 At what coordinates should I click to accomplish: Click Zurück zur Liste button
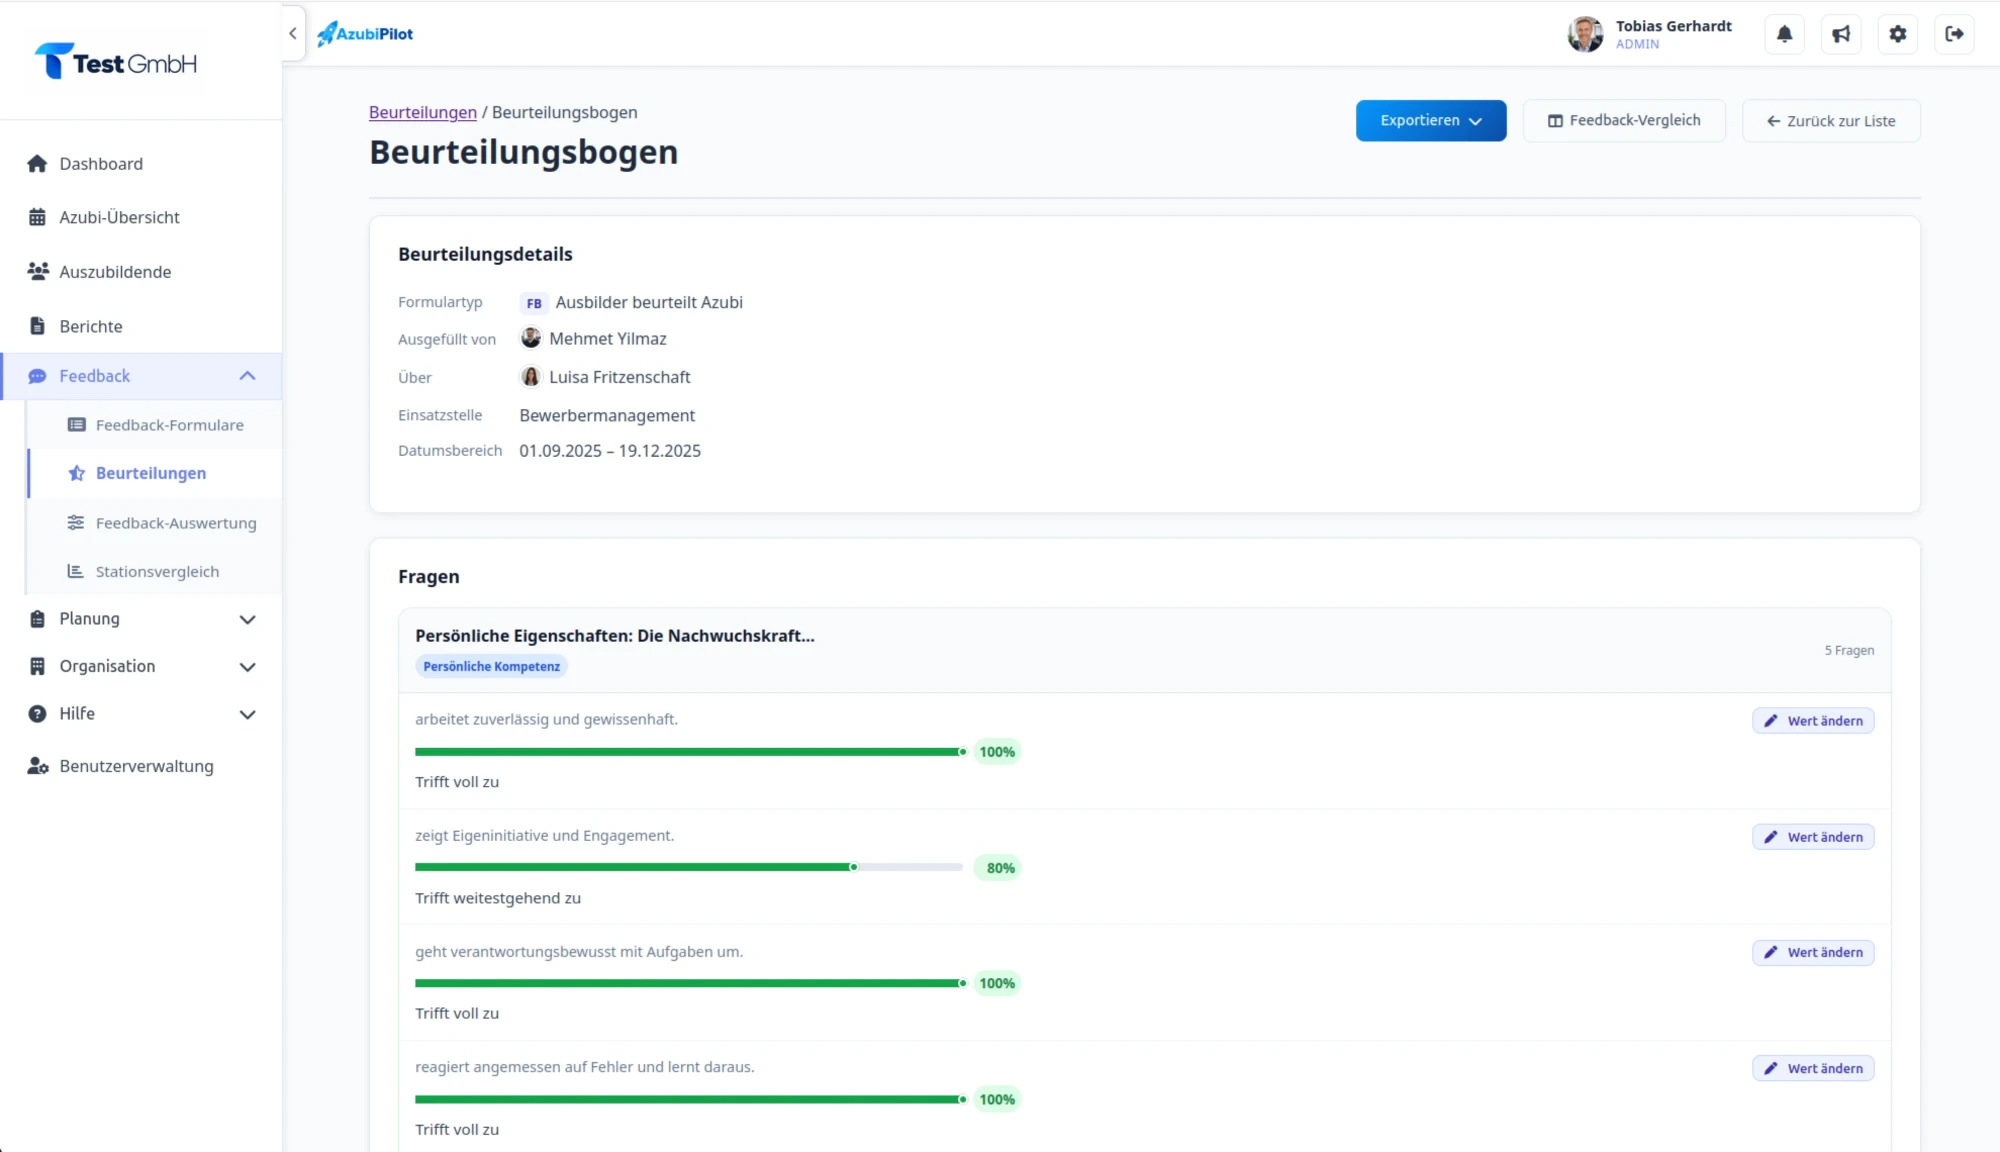tap(1831, 121)
